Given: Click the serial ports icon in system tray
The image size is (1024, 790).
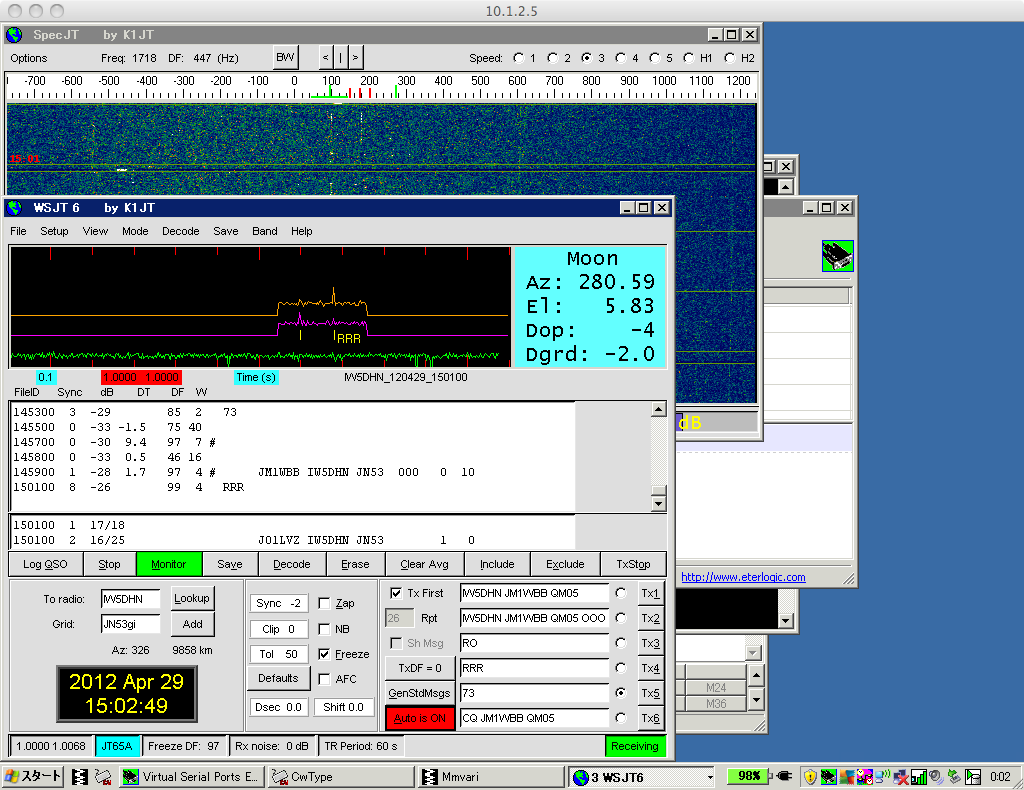Looking at the screenshot, I should [x=828, y=776].
